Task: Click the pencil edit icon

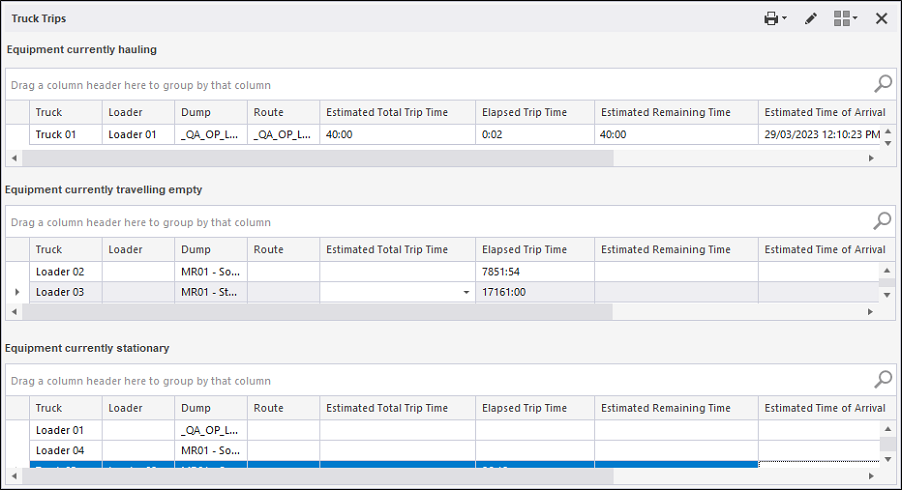Action: click(x=811, y=18)
